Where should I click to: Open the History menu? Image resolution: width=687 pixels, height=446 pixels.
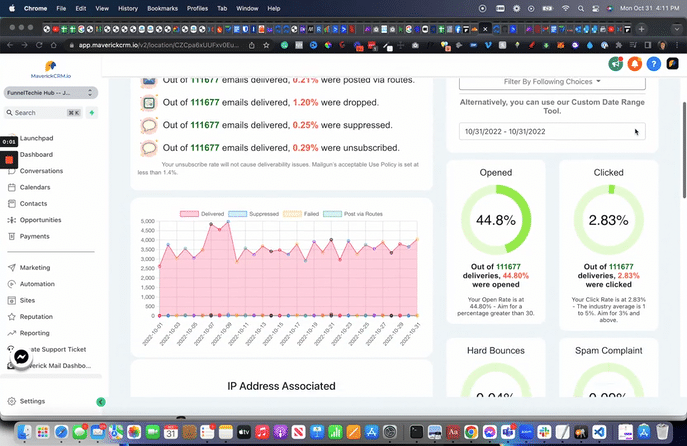coord(127,8)
